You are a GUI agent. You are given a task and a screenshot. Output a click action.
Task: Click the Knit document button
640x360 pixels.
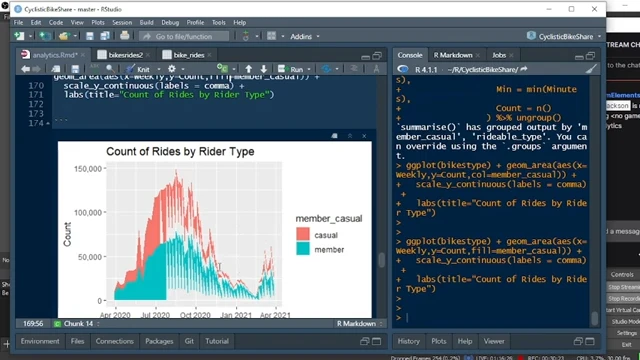point(138,69)
